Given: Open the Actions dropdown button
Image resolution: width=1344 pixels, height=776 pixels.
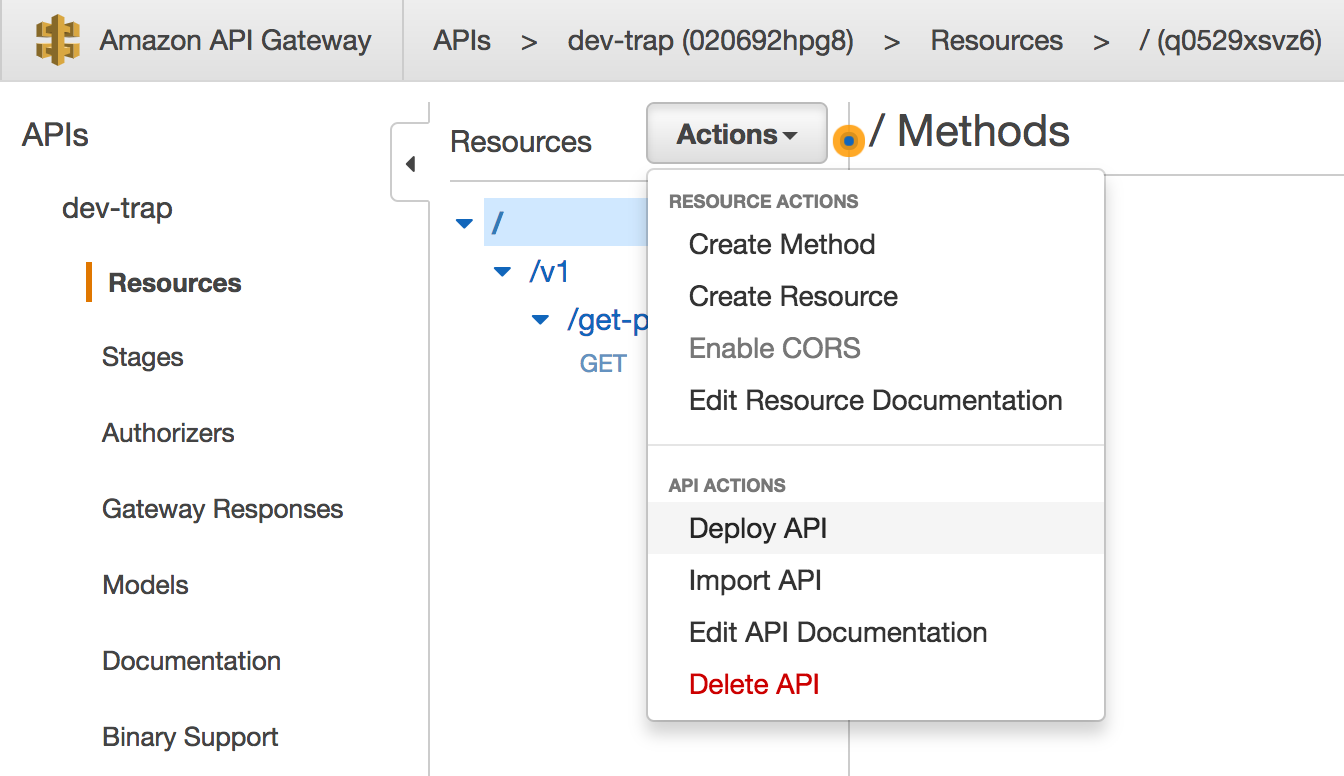Looking at the screenshot, I should [x=736, y=134].
